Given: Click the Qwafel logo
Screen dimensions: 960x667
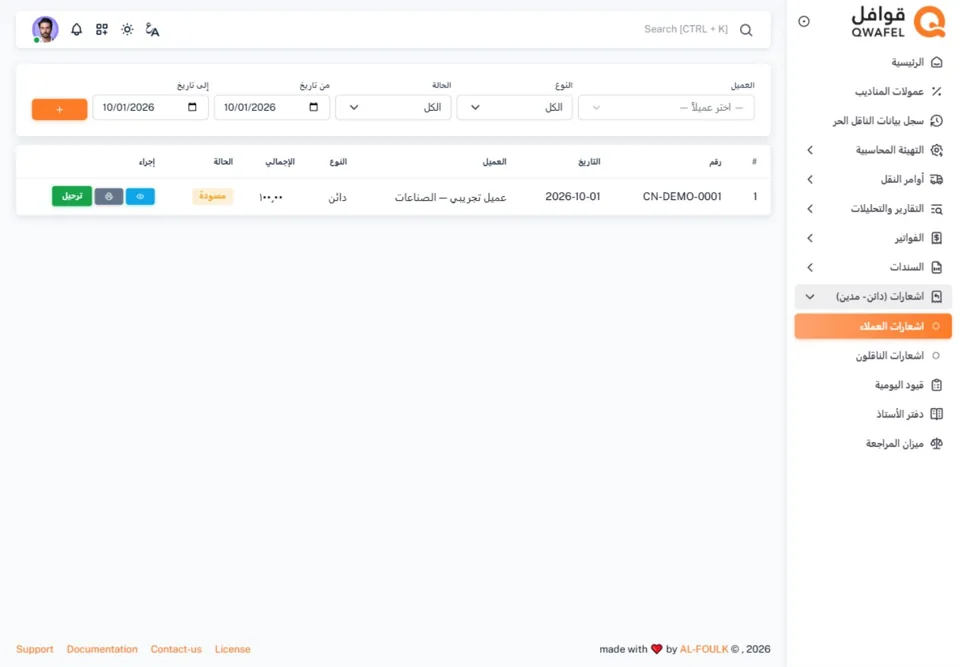Looking at the screenshot, I should click(898, 22).
